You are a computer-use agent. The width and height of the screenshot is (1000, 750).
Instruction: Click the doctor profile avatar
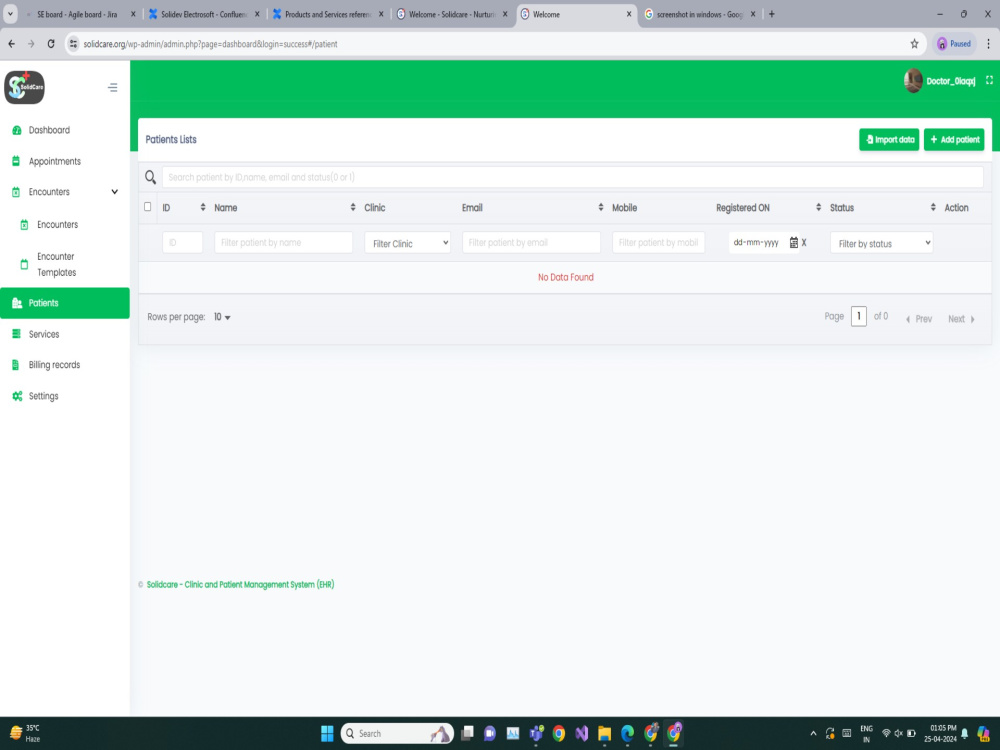pos(913,81)
